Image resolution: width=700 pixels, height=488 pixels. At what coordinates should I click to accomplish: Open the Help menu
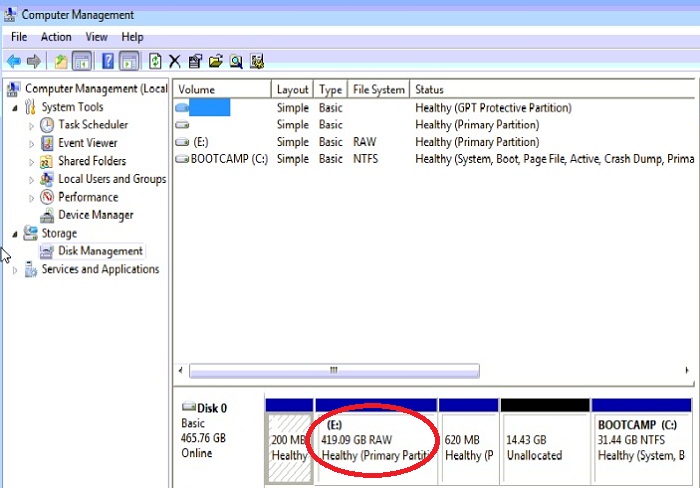[x=132, y=37]
